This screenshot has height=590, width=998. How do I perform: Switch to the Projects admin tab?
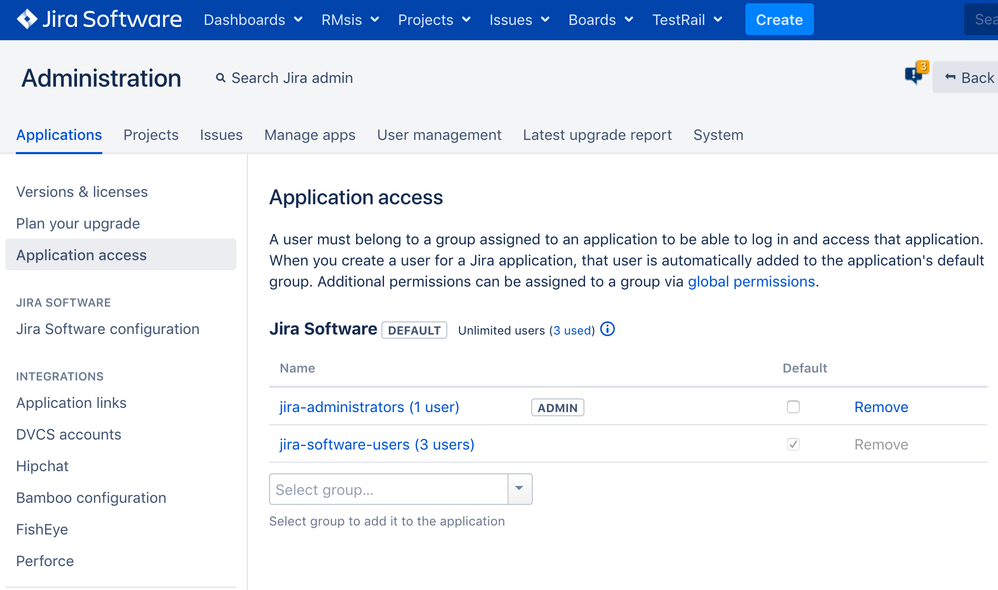[x=151, y=135]
